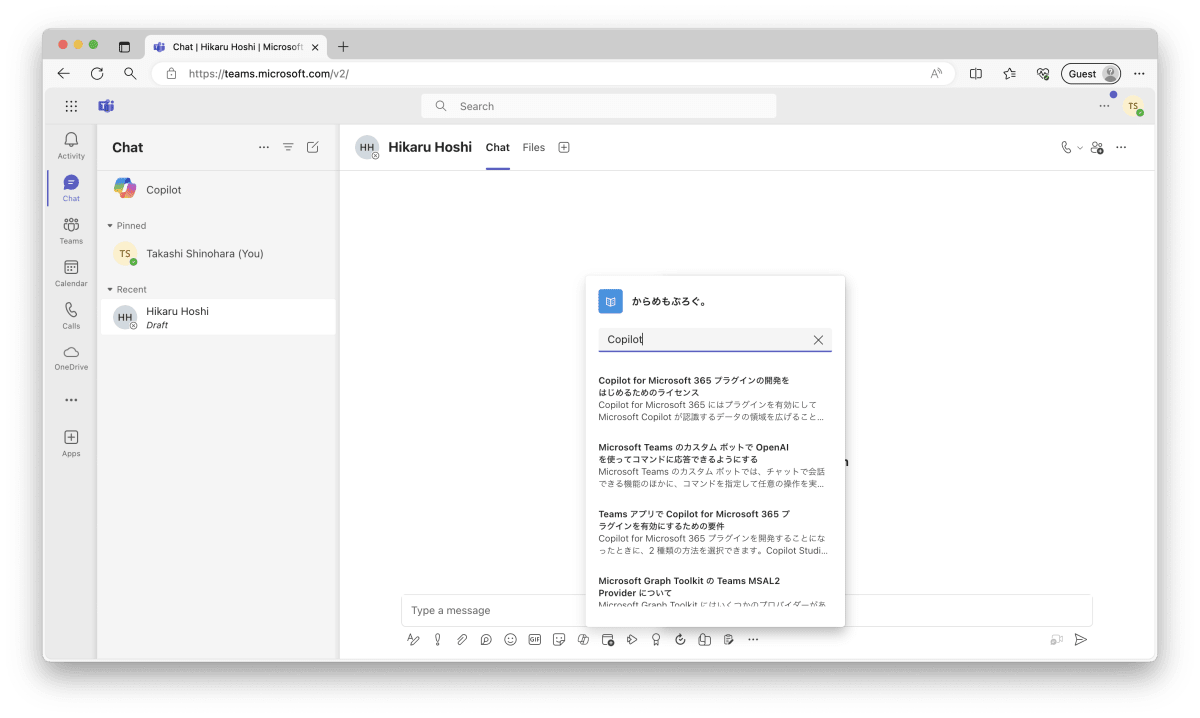
Task: Open the Read aloud icon in address bar
Action: coord(937,74)
